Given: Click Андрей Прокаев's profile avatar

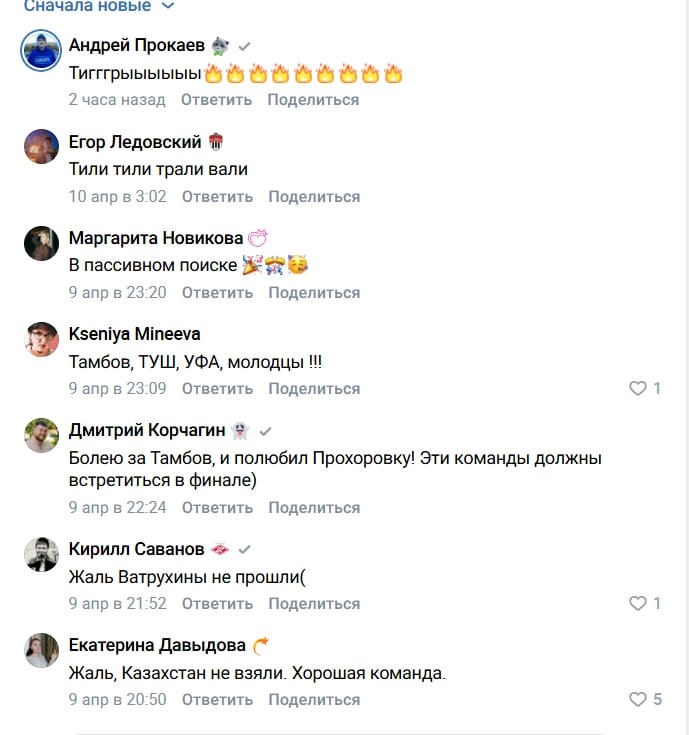Looking at the screenshot, I should click(x=42, y=50).
